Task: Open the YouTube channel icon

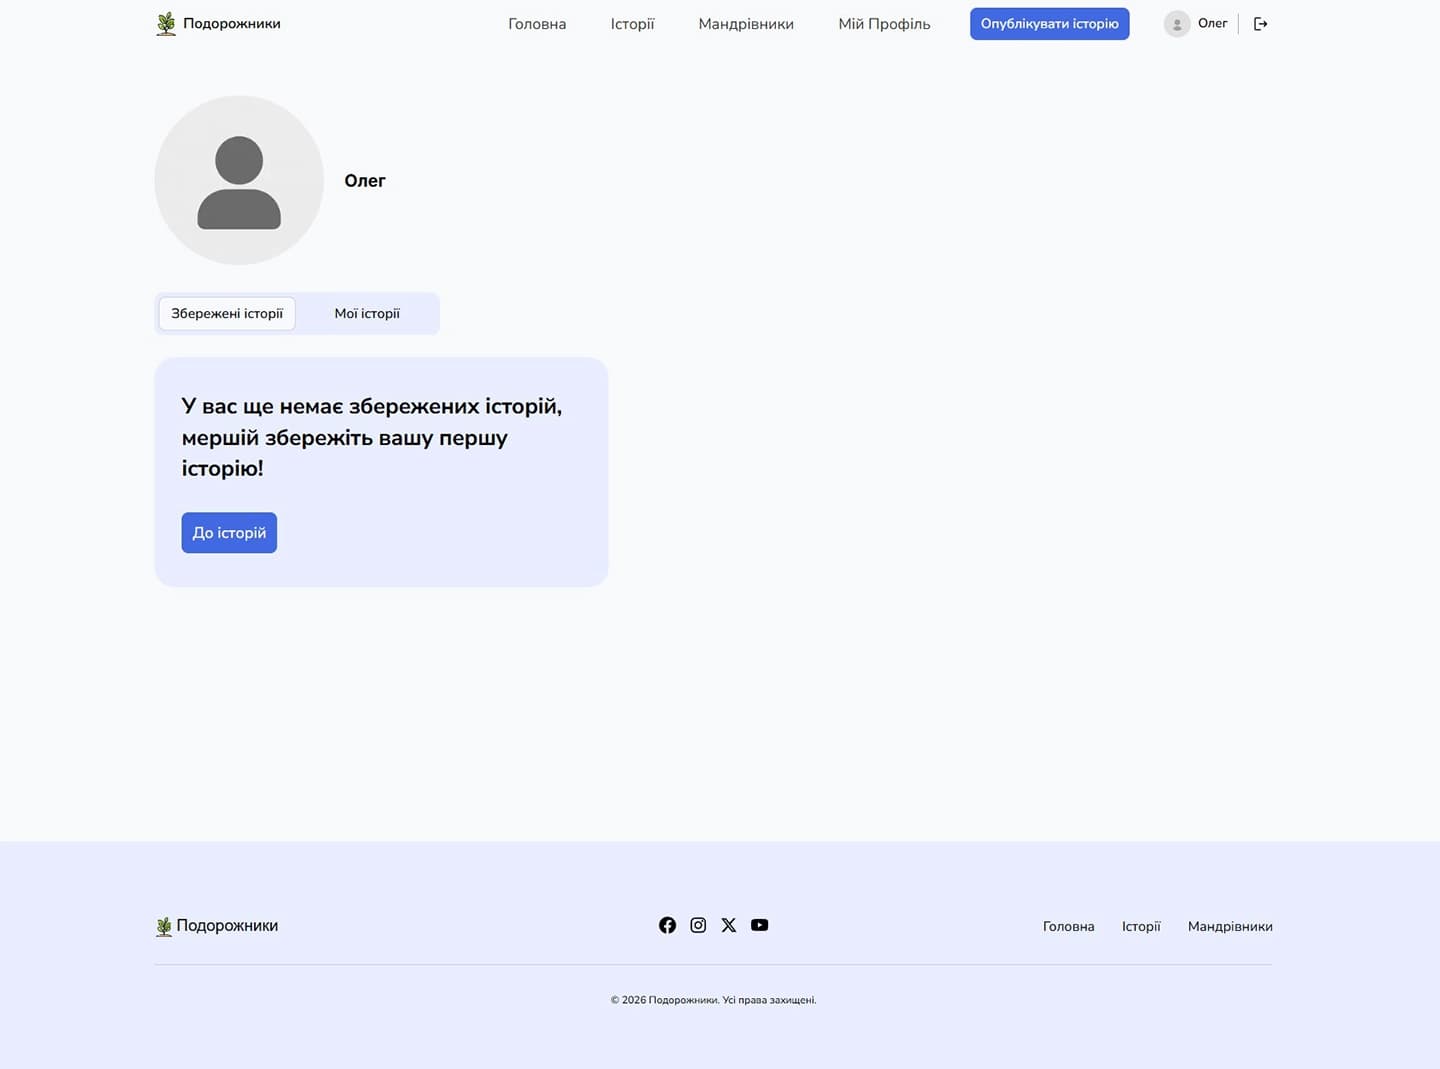Action: 759,925
